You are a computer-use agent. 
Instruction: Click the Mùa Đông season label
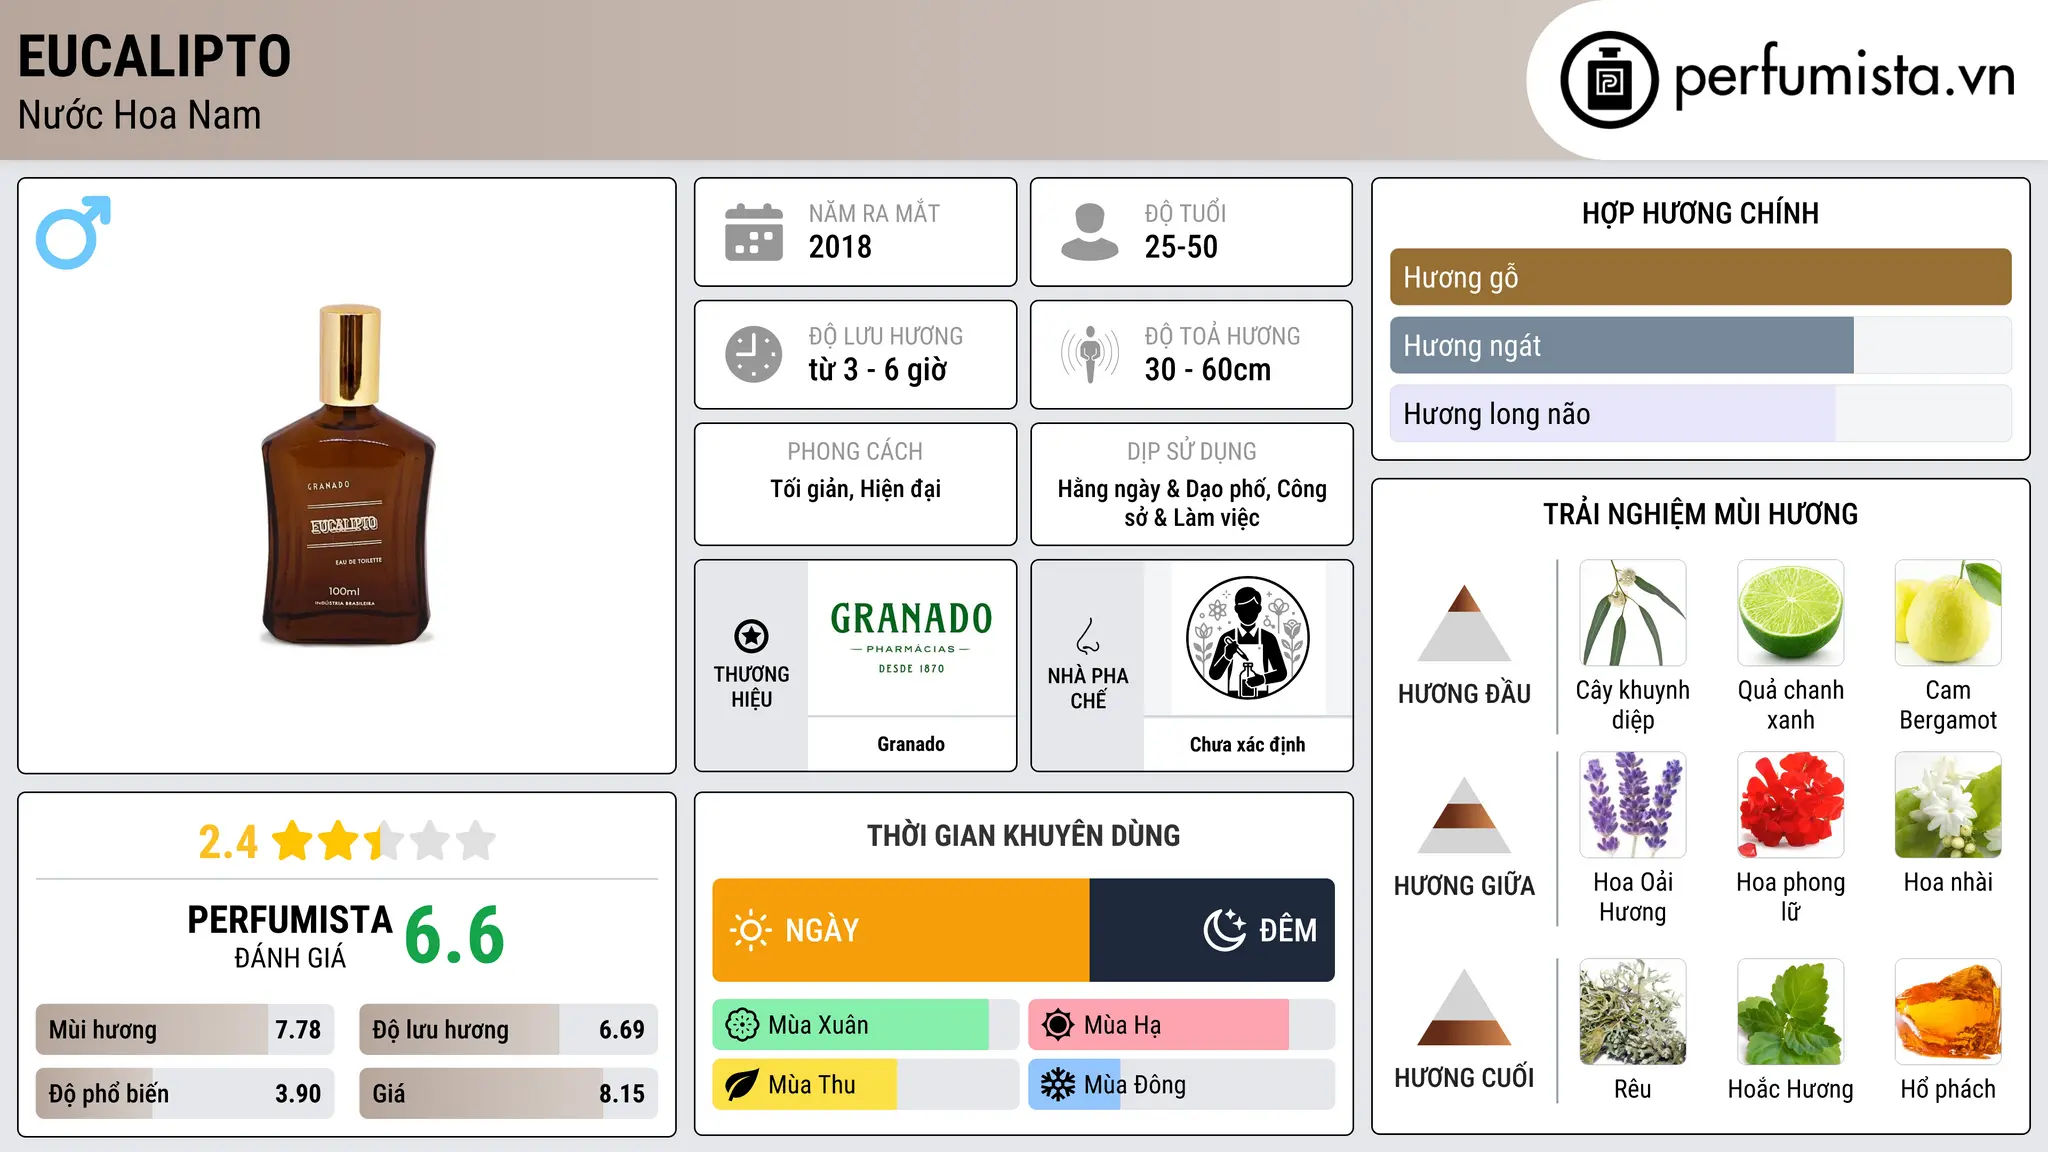pos(1135,1085)
